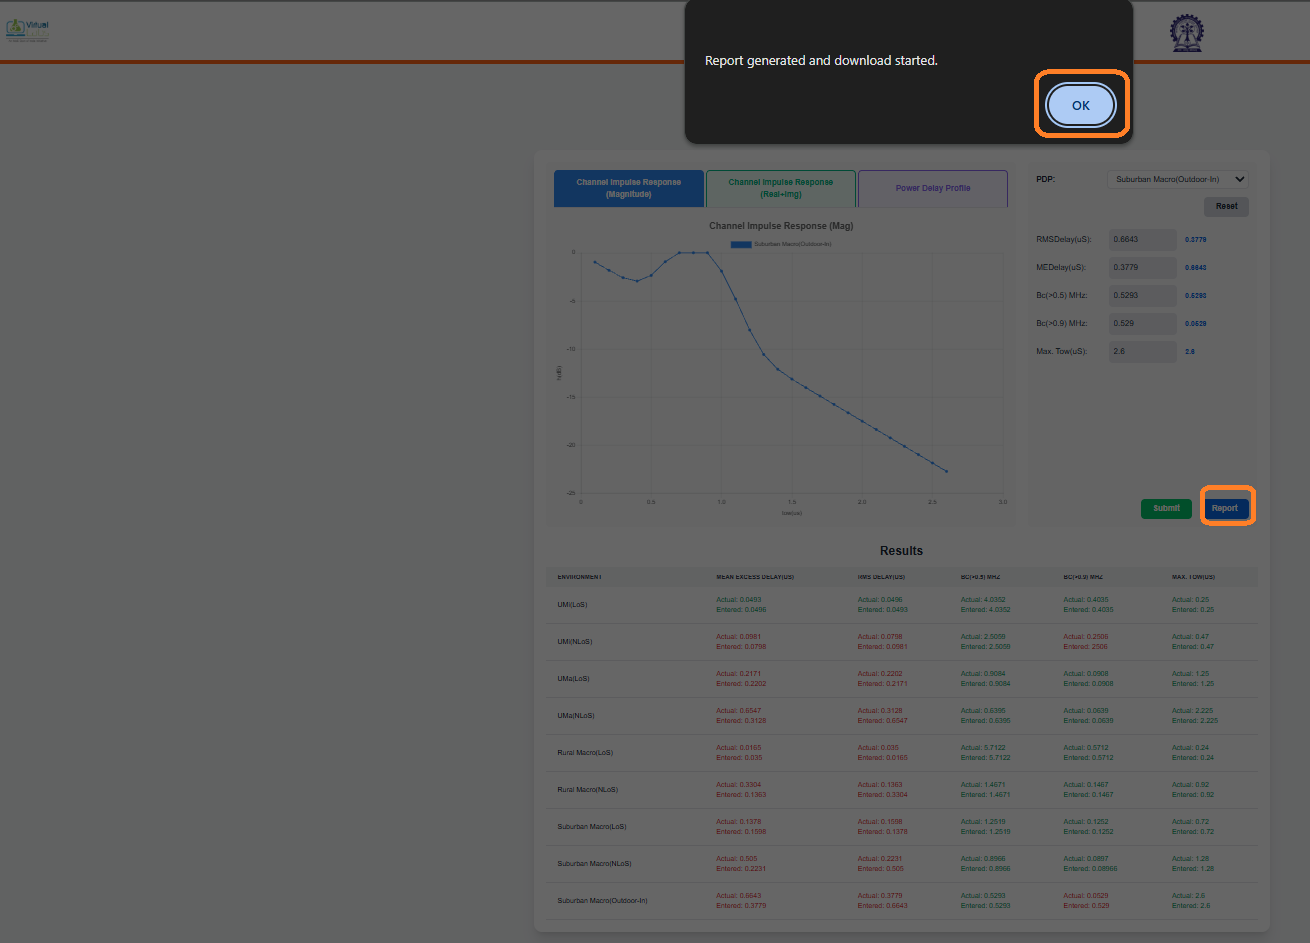Click the Bc(>0.9) MHz input box

[x=1143, y=324]
